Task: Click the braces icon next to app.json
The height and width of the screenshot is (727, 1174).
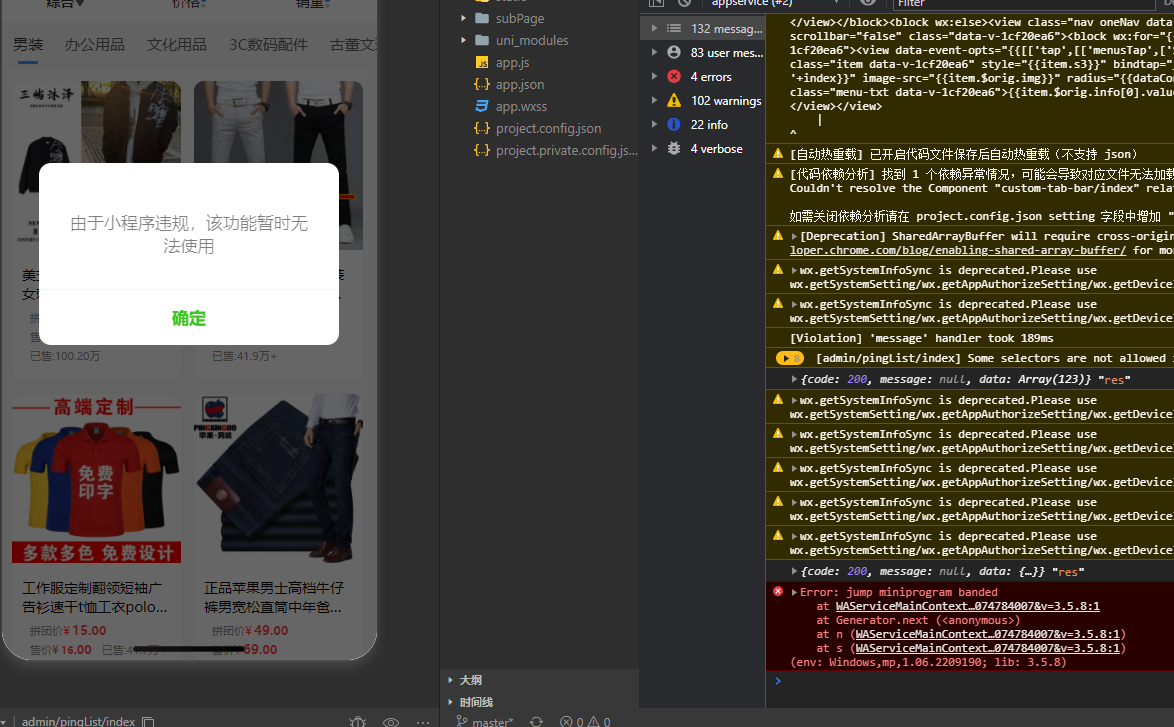Action: tap(482, 85)
